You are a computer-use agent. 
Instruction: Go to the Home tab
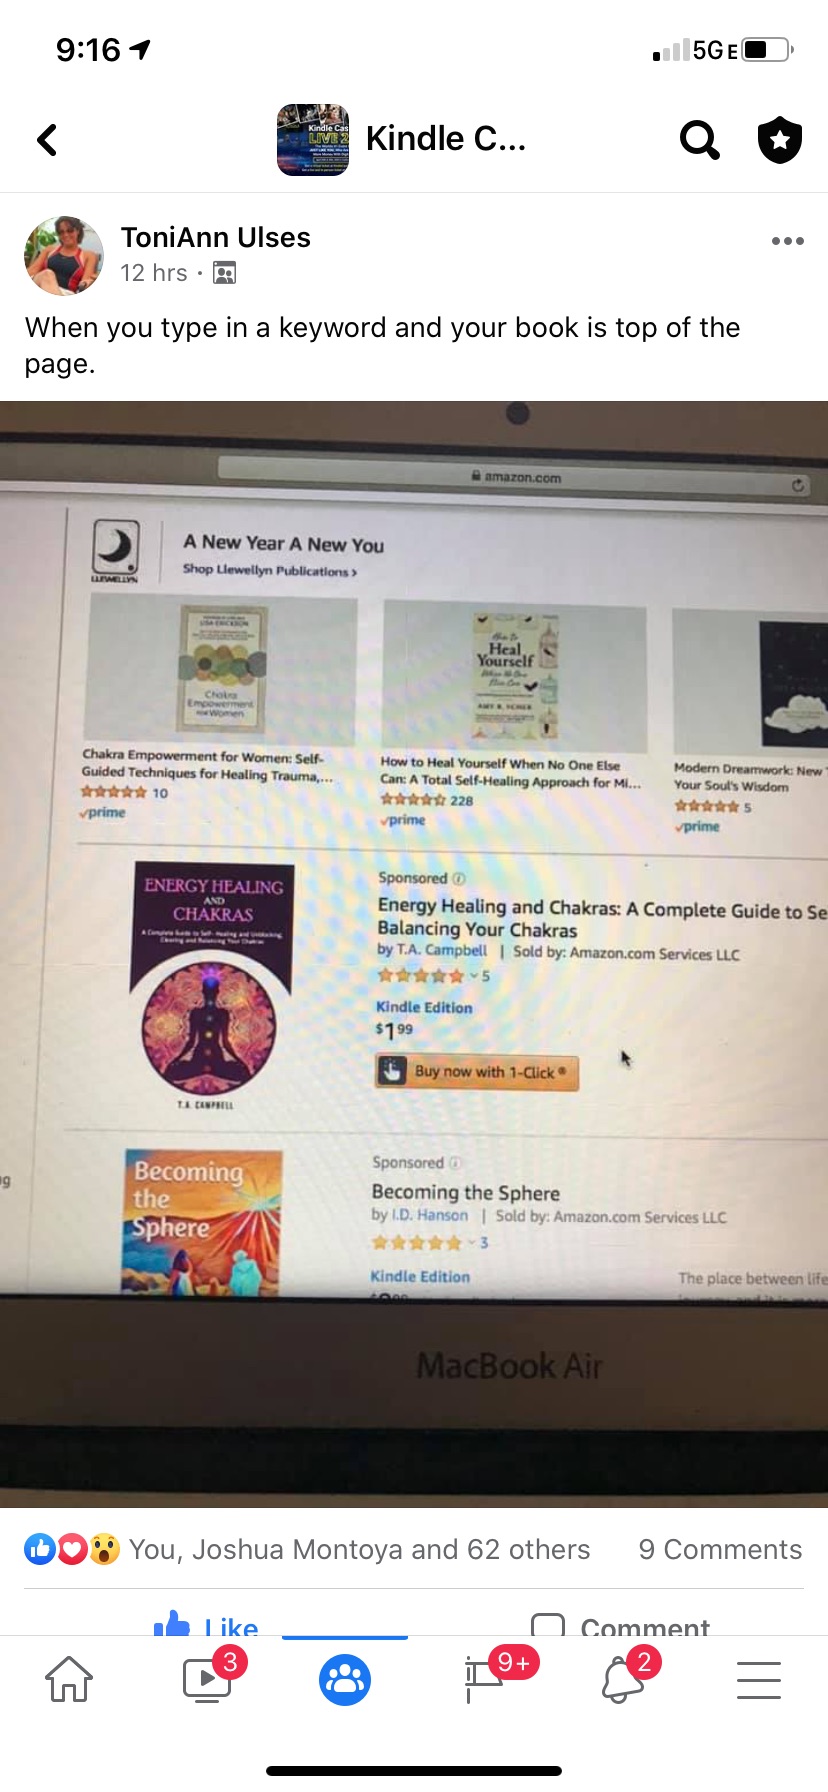69,1679
